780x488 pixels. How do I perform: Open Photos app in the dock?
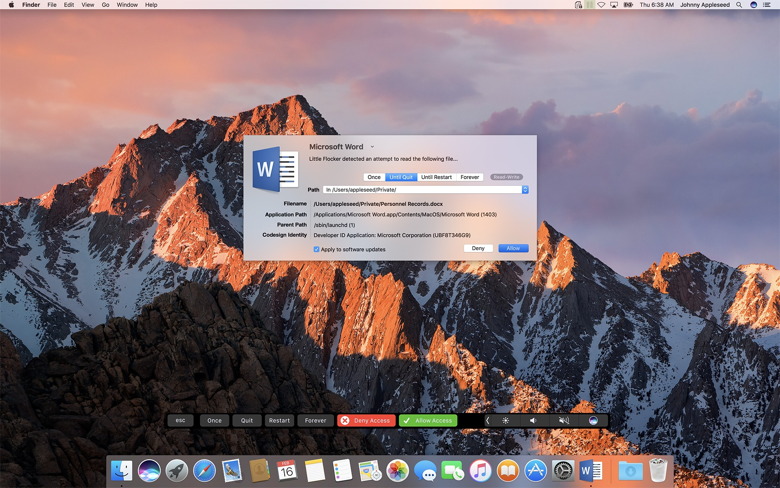coord(397,470)
